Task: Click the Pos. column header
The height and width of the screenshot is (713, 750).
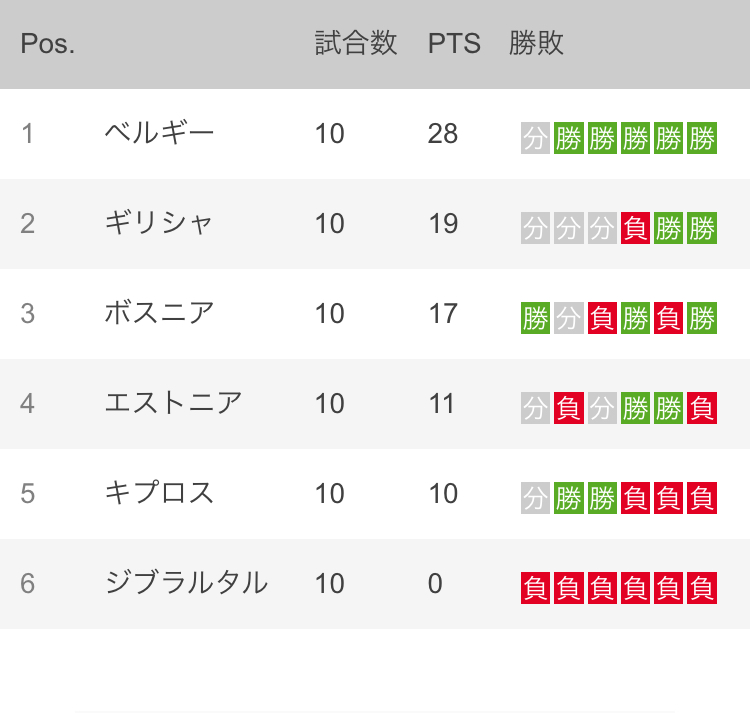Action: pyautogui.click(x=47, y=44)
